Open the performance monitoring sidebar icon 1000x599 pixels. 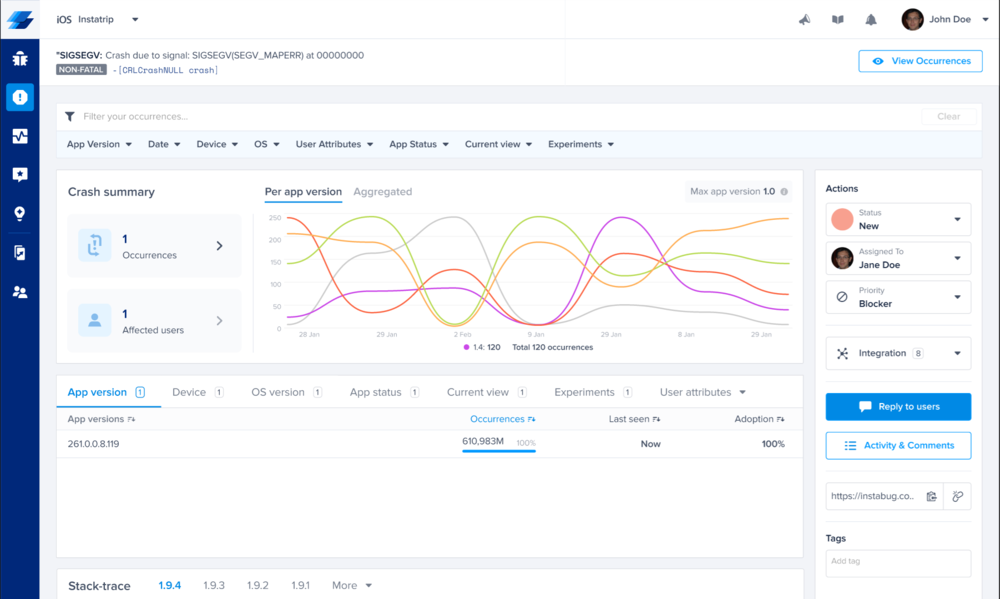pos(20,136)
